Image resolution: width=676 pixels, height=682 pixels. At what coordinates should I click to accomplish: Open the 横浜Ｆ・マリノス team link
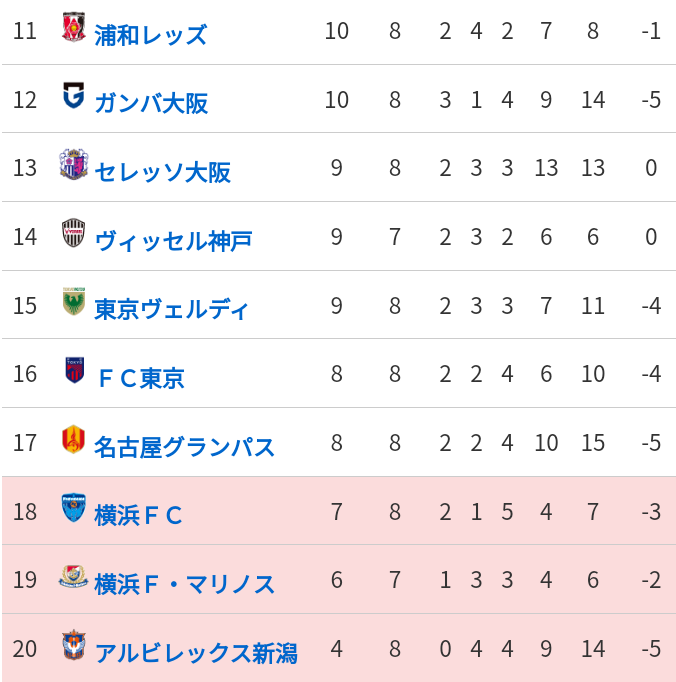coord(184,584)
